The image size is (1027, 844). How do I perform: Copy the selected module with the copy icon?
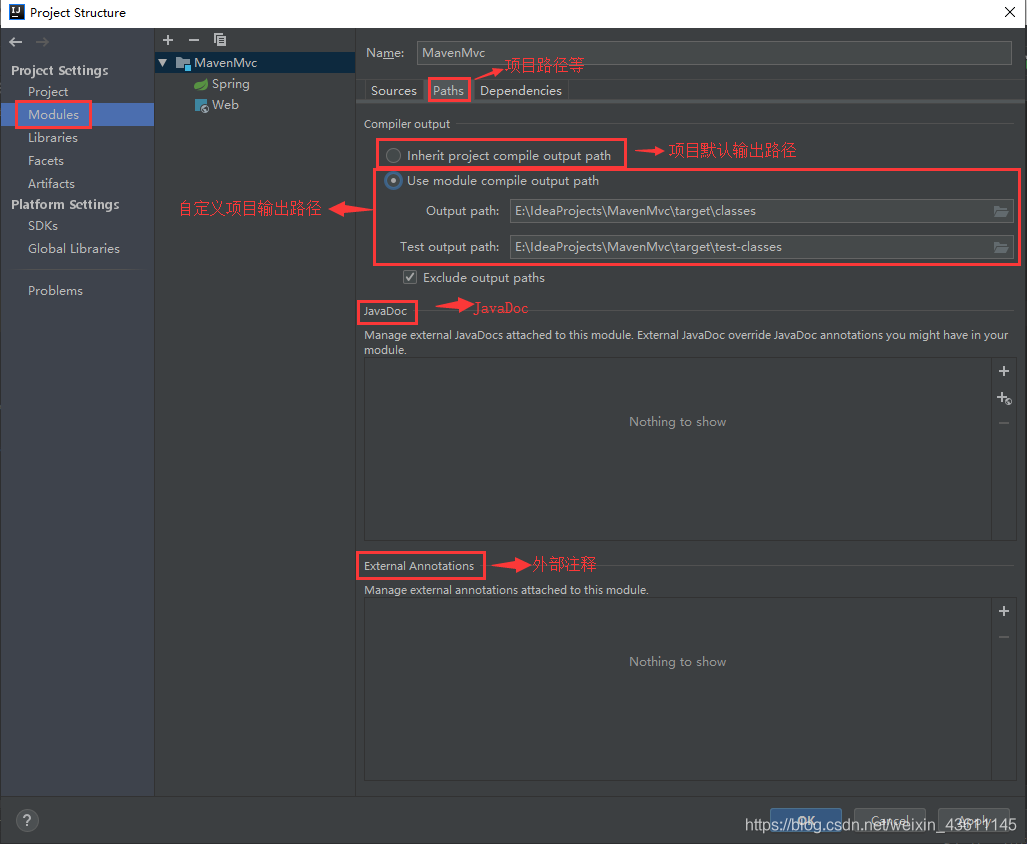tap(220, 40)
